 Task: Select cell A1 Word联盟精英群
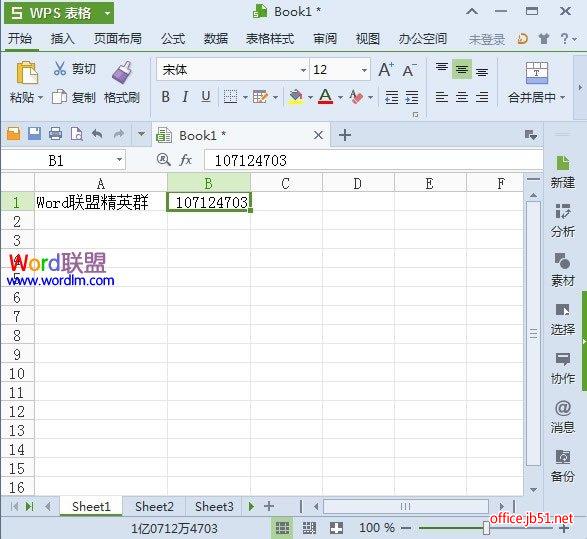click(101, 202)
